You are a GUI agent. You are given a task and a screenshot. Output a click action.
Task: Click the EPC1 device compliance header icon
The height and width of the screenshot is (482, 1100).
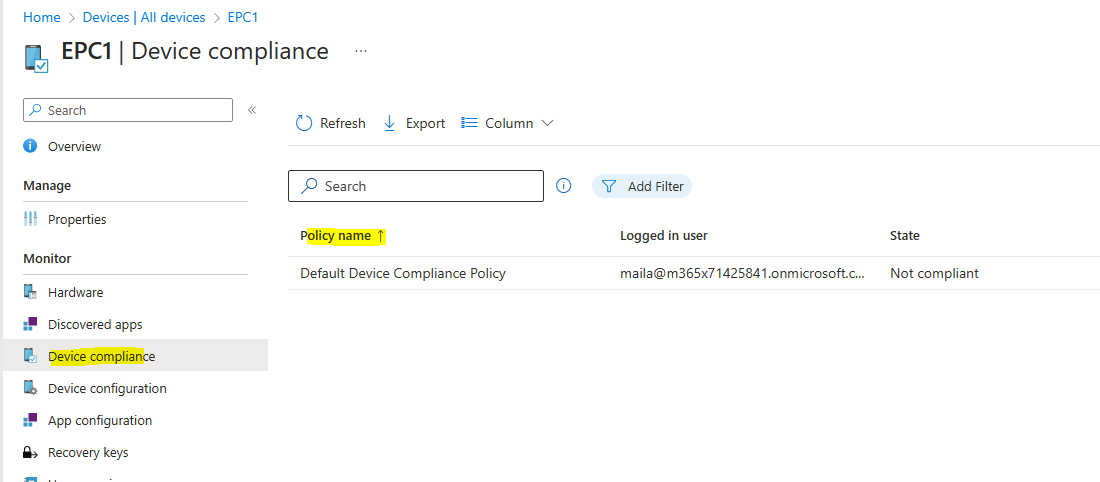[36, 58]
